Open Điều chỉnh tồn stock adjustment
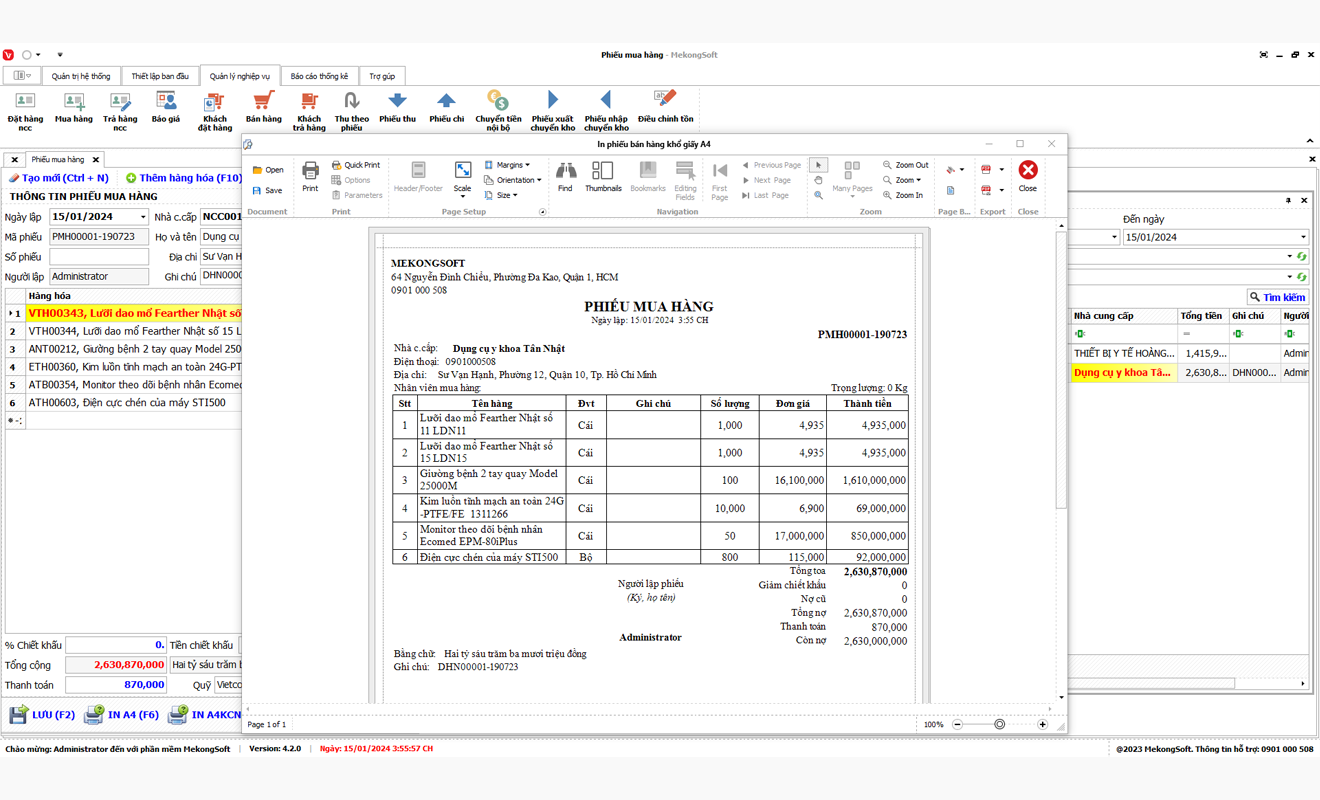The height and width of the screenshot is (800, 1320). click(665, 108)
